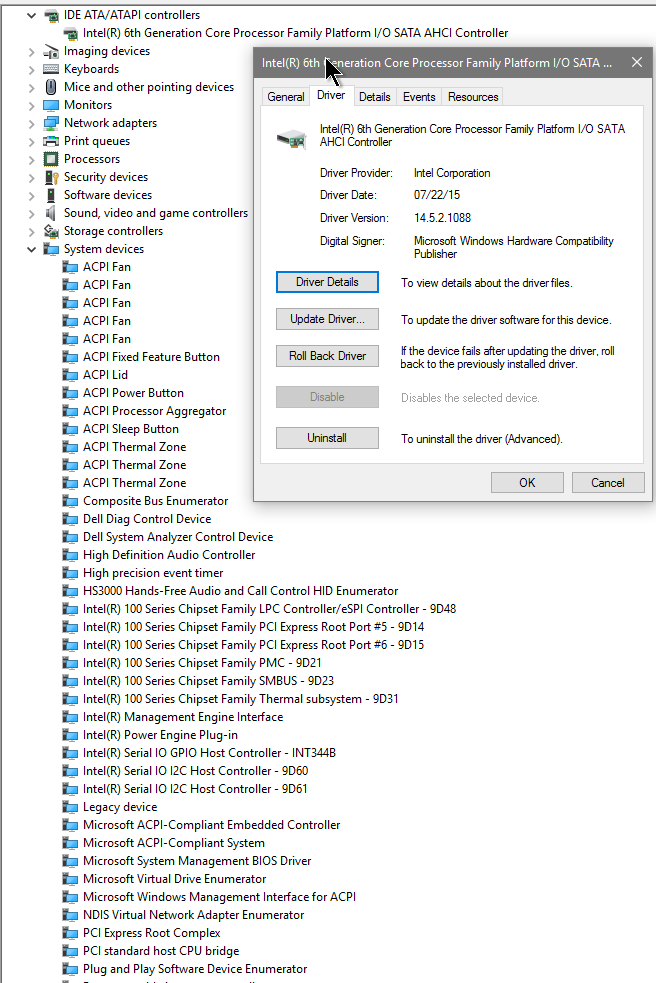This screenshot has height=983, width=656.
Task: Click the driver version 14.5.2.1088 text
Action: pyautogui.click(x=442, y=218)
